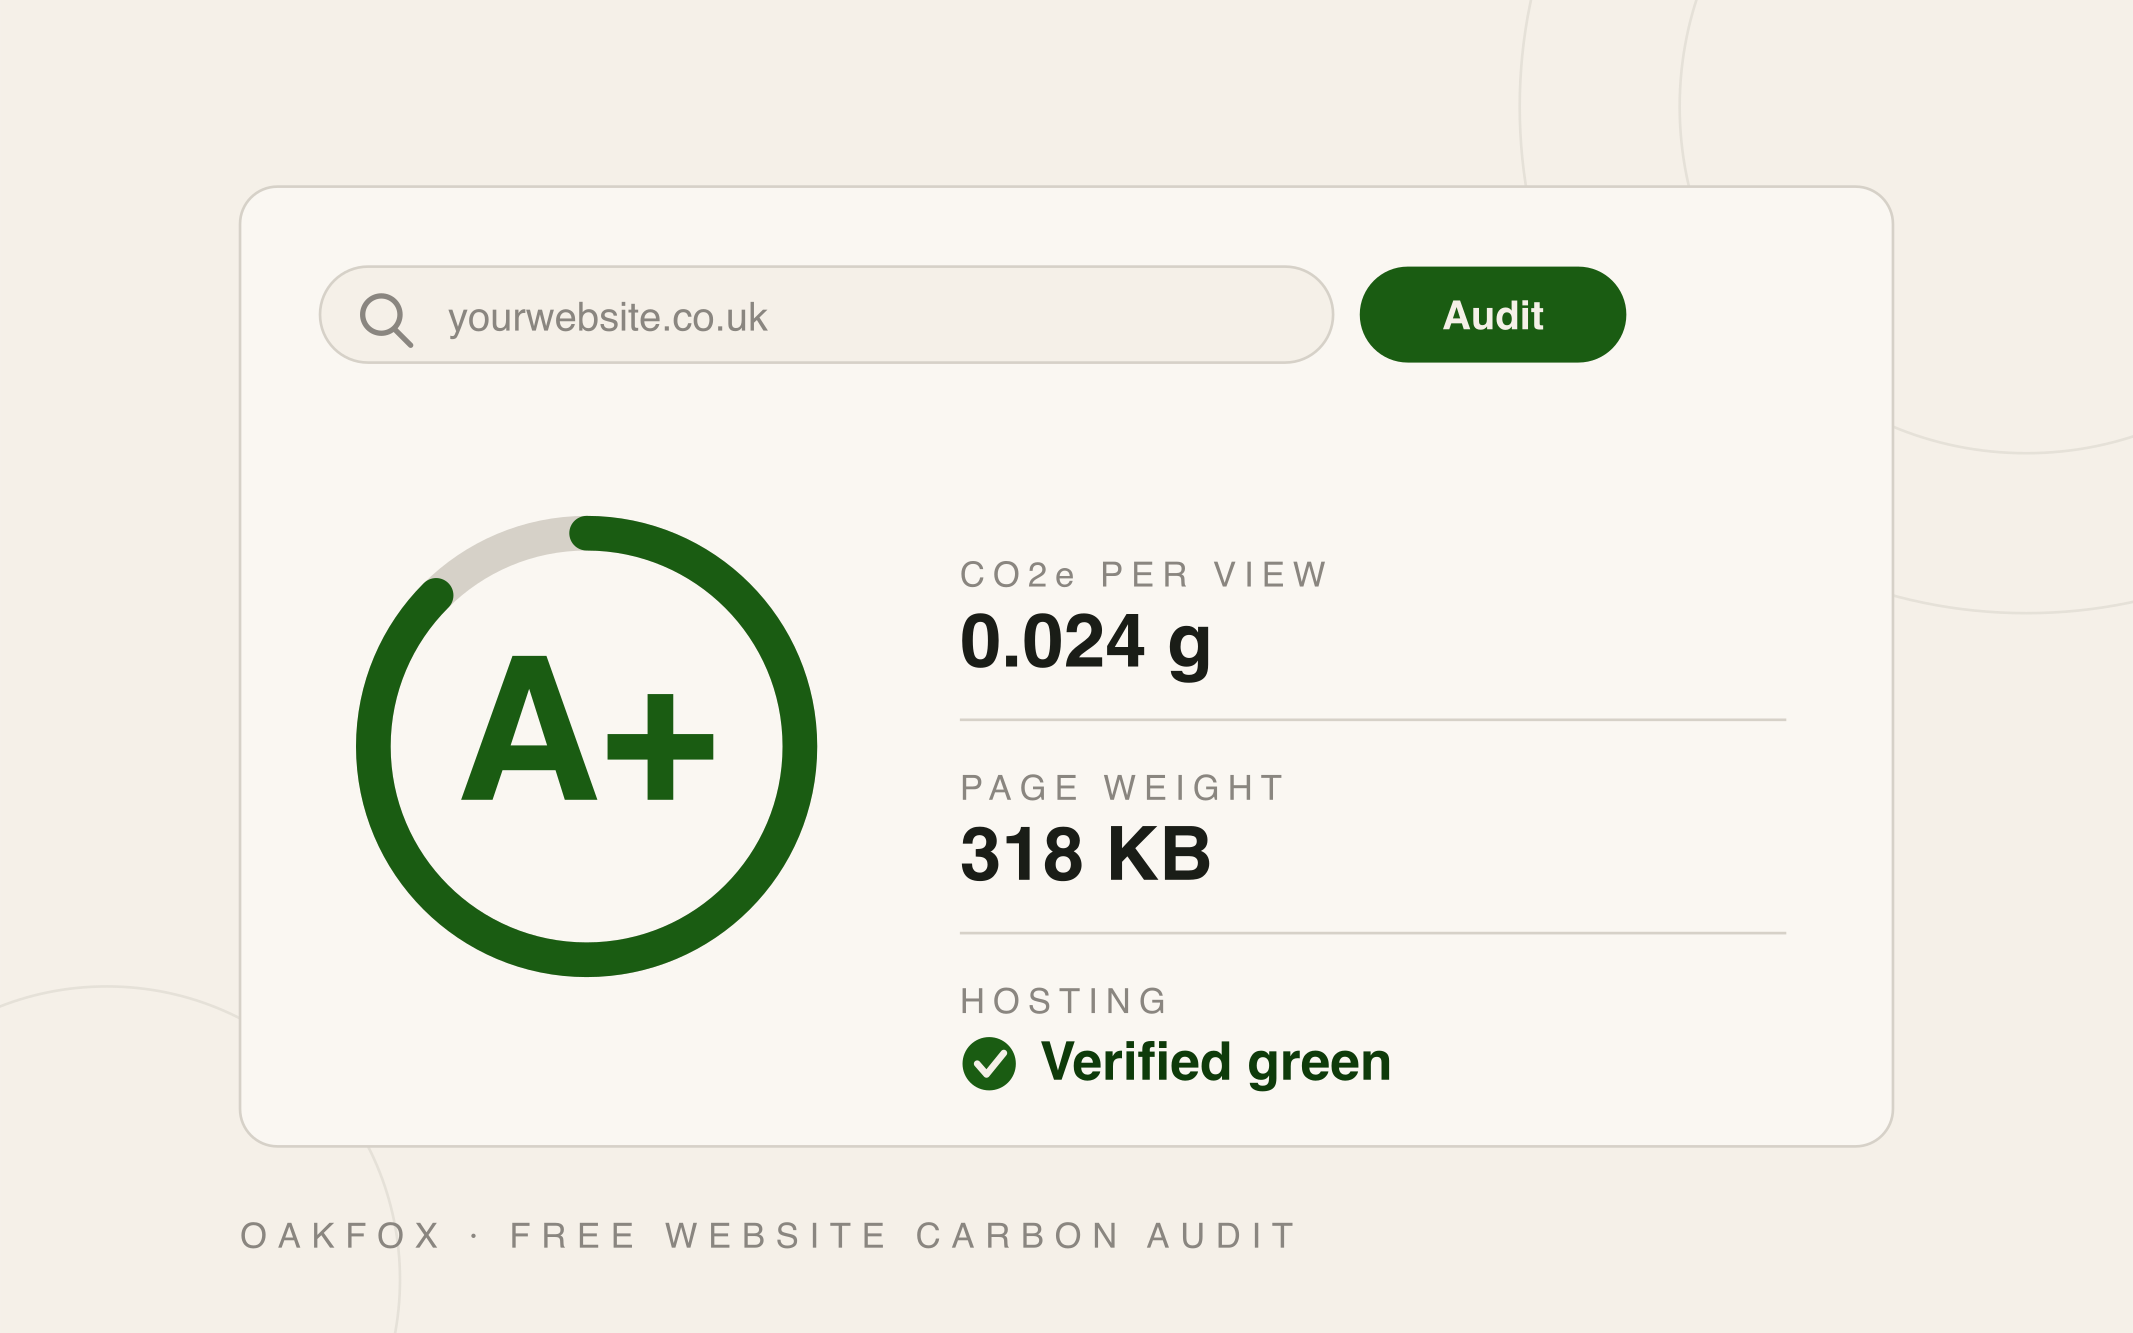Click the green Audit button
The image size is (2133, 1333).
[x=1492, y=315]
